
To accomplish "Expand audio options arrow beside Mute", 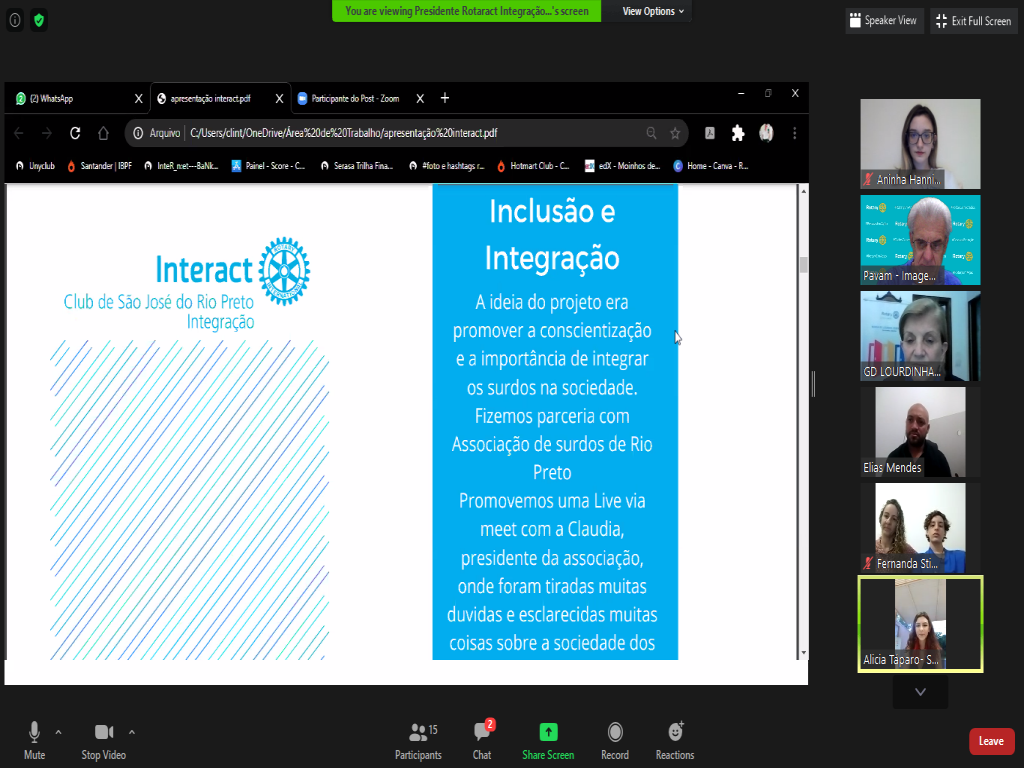I will click(x=58, y=731).
